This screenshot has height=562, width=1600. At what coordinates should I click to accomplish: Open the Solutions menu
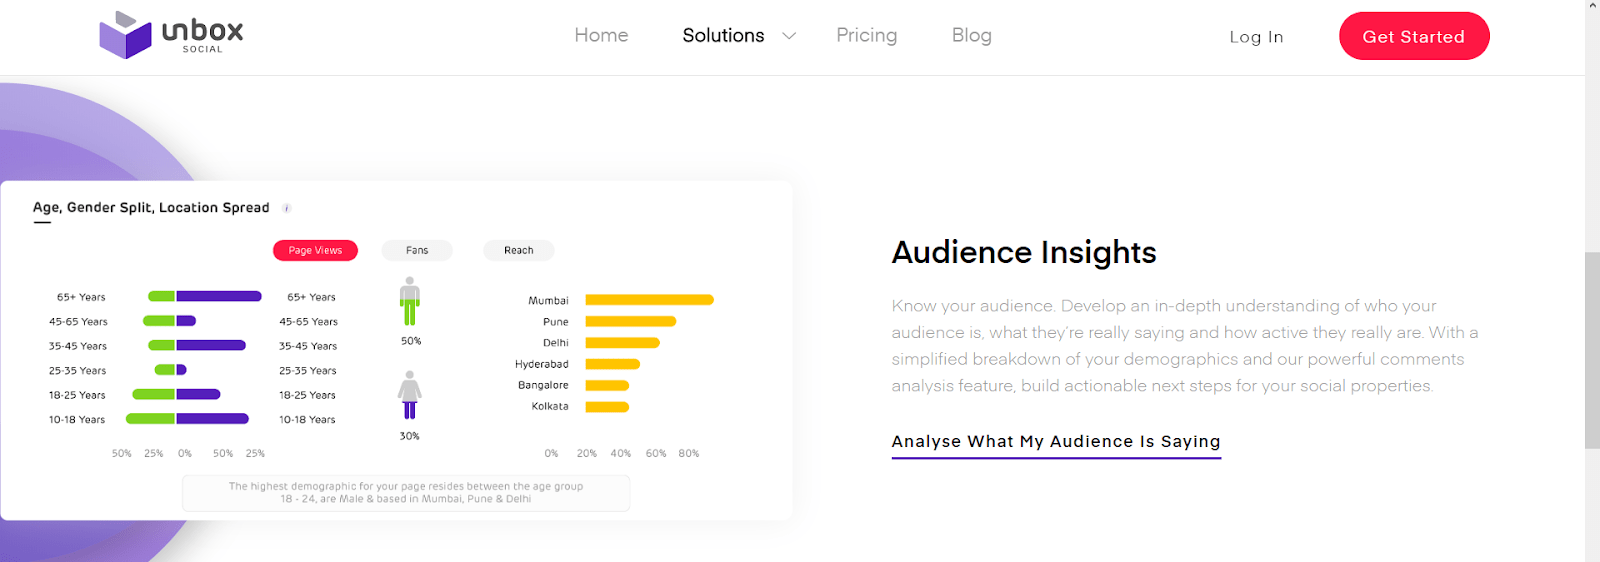(723, 35)
